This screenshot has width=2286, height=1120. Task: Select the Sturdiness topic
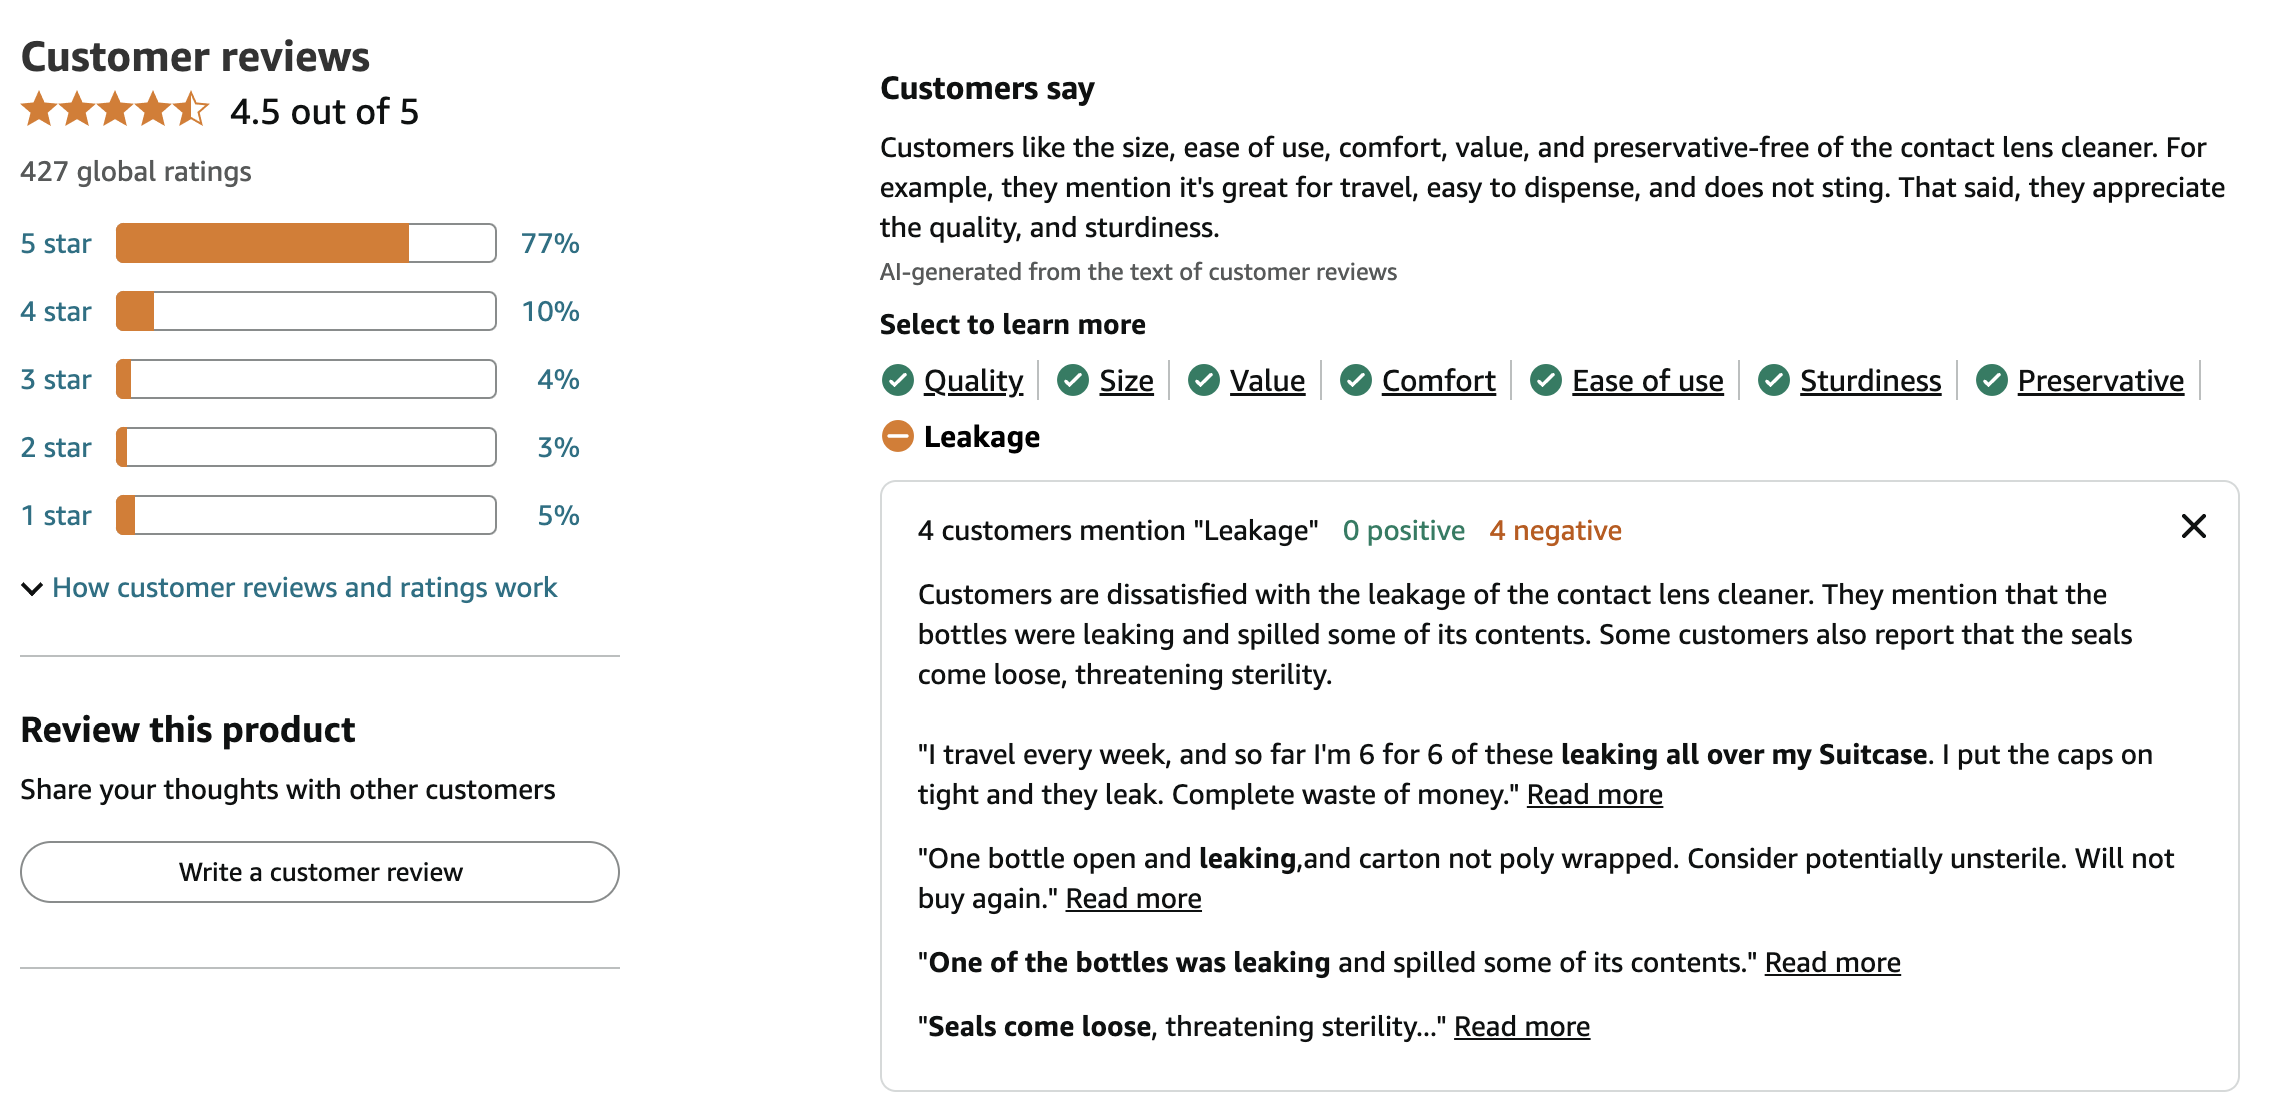pyautogui.click(x=1869, y=380)
